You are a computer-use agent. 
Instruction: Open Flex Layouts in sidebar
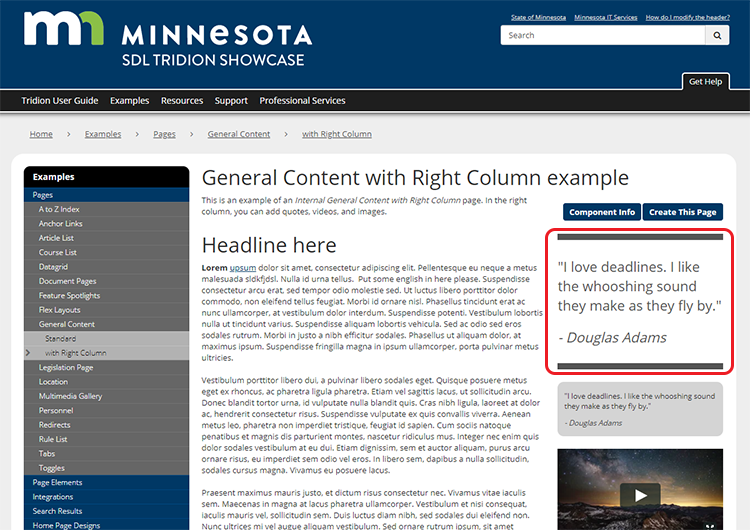click(x=107, y=309)
